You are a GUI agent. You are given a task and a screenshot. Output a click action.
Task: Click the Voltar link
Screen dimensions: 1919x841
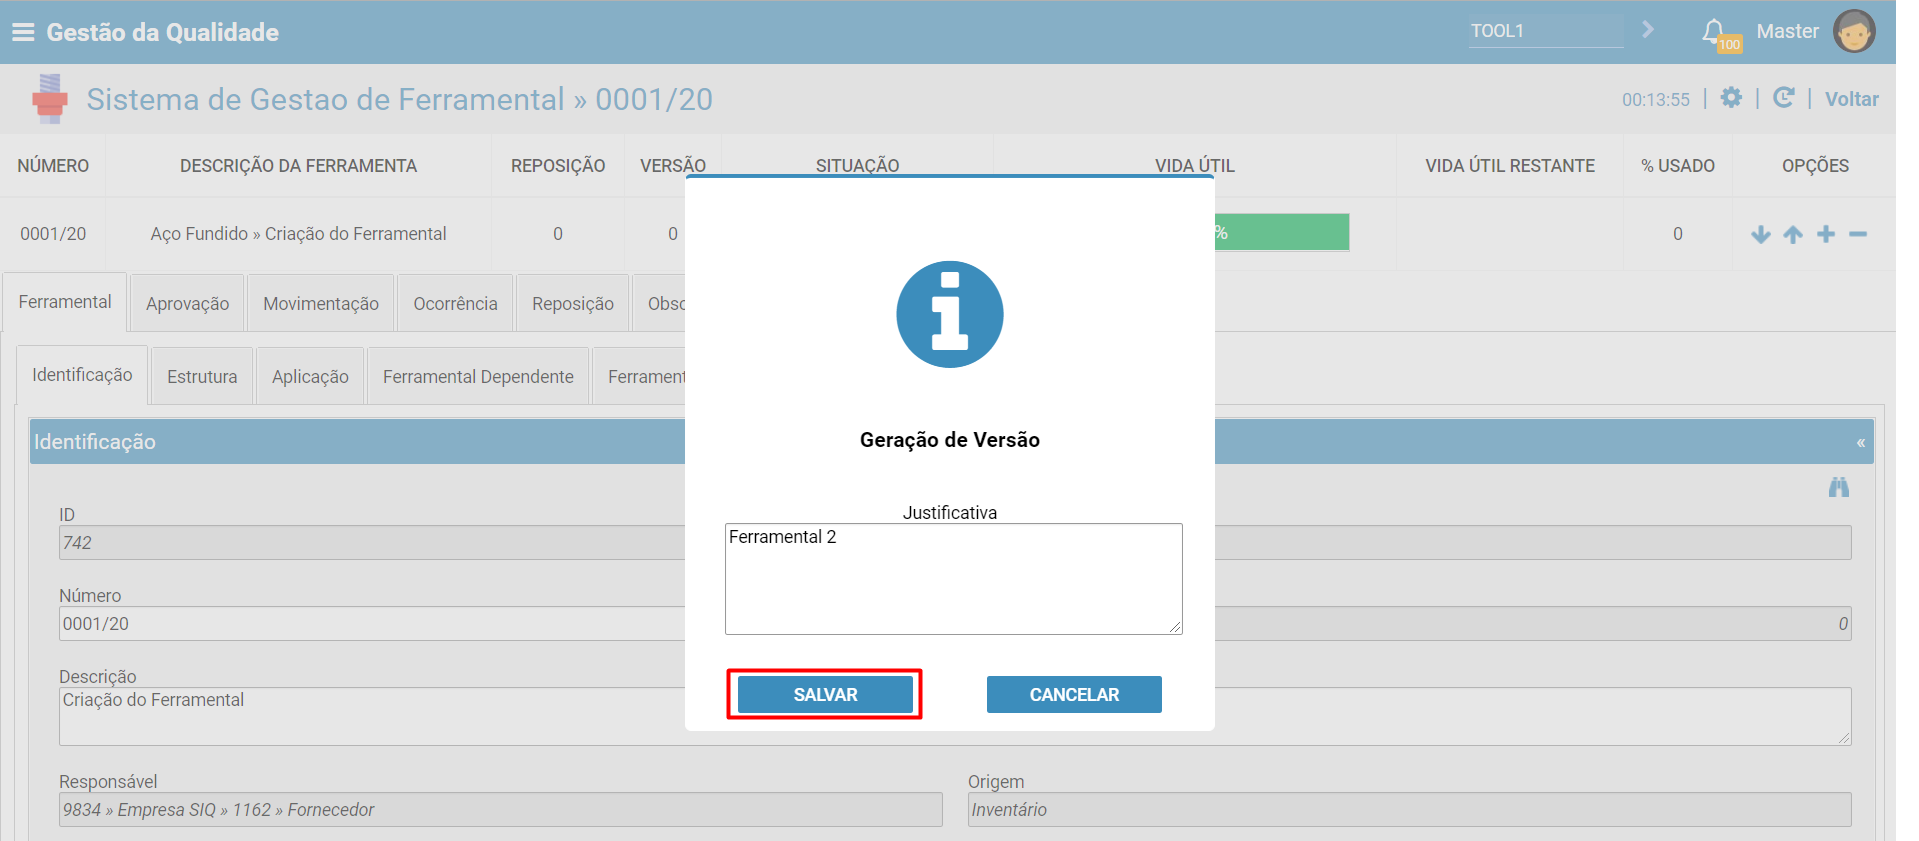pyautogui.click(x=1851, y=99)
